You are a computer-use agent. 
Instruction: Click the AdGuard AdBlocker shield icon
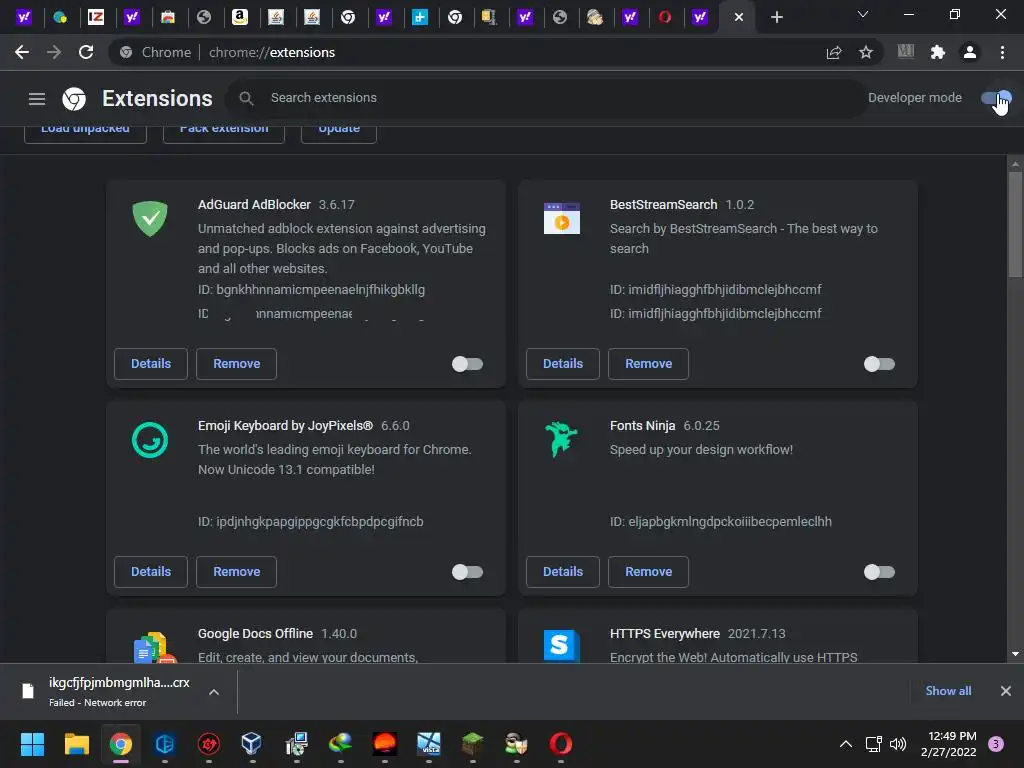click(150, 218)
